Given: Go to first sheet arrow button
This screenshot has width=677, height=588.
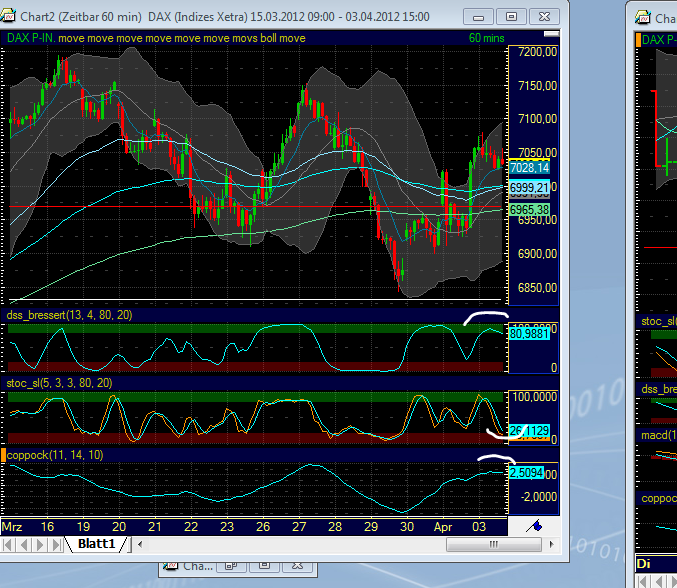Looking at the screenshot, I should point(7,544).
